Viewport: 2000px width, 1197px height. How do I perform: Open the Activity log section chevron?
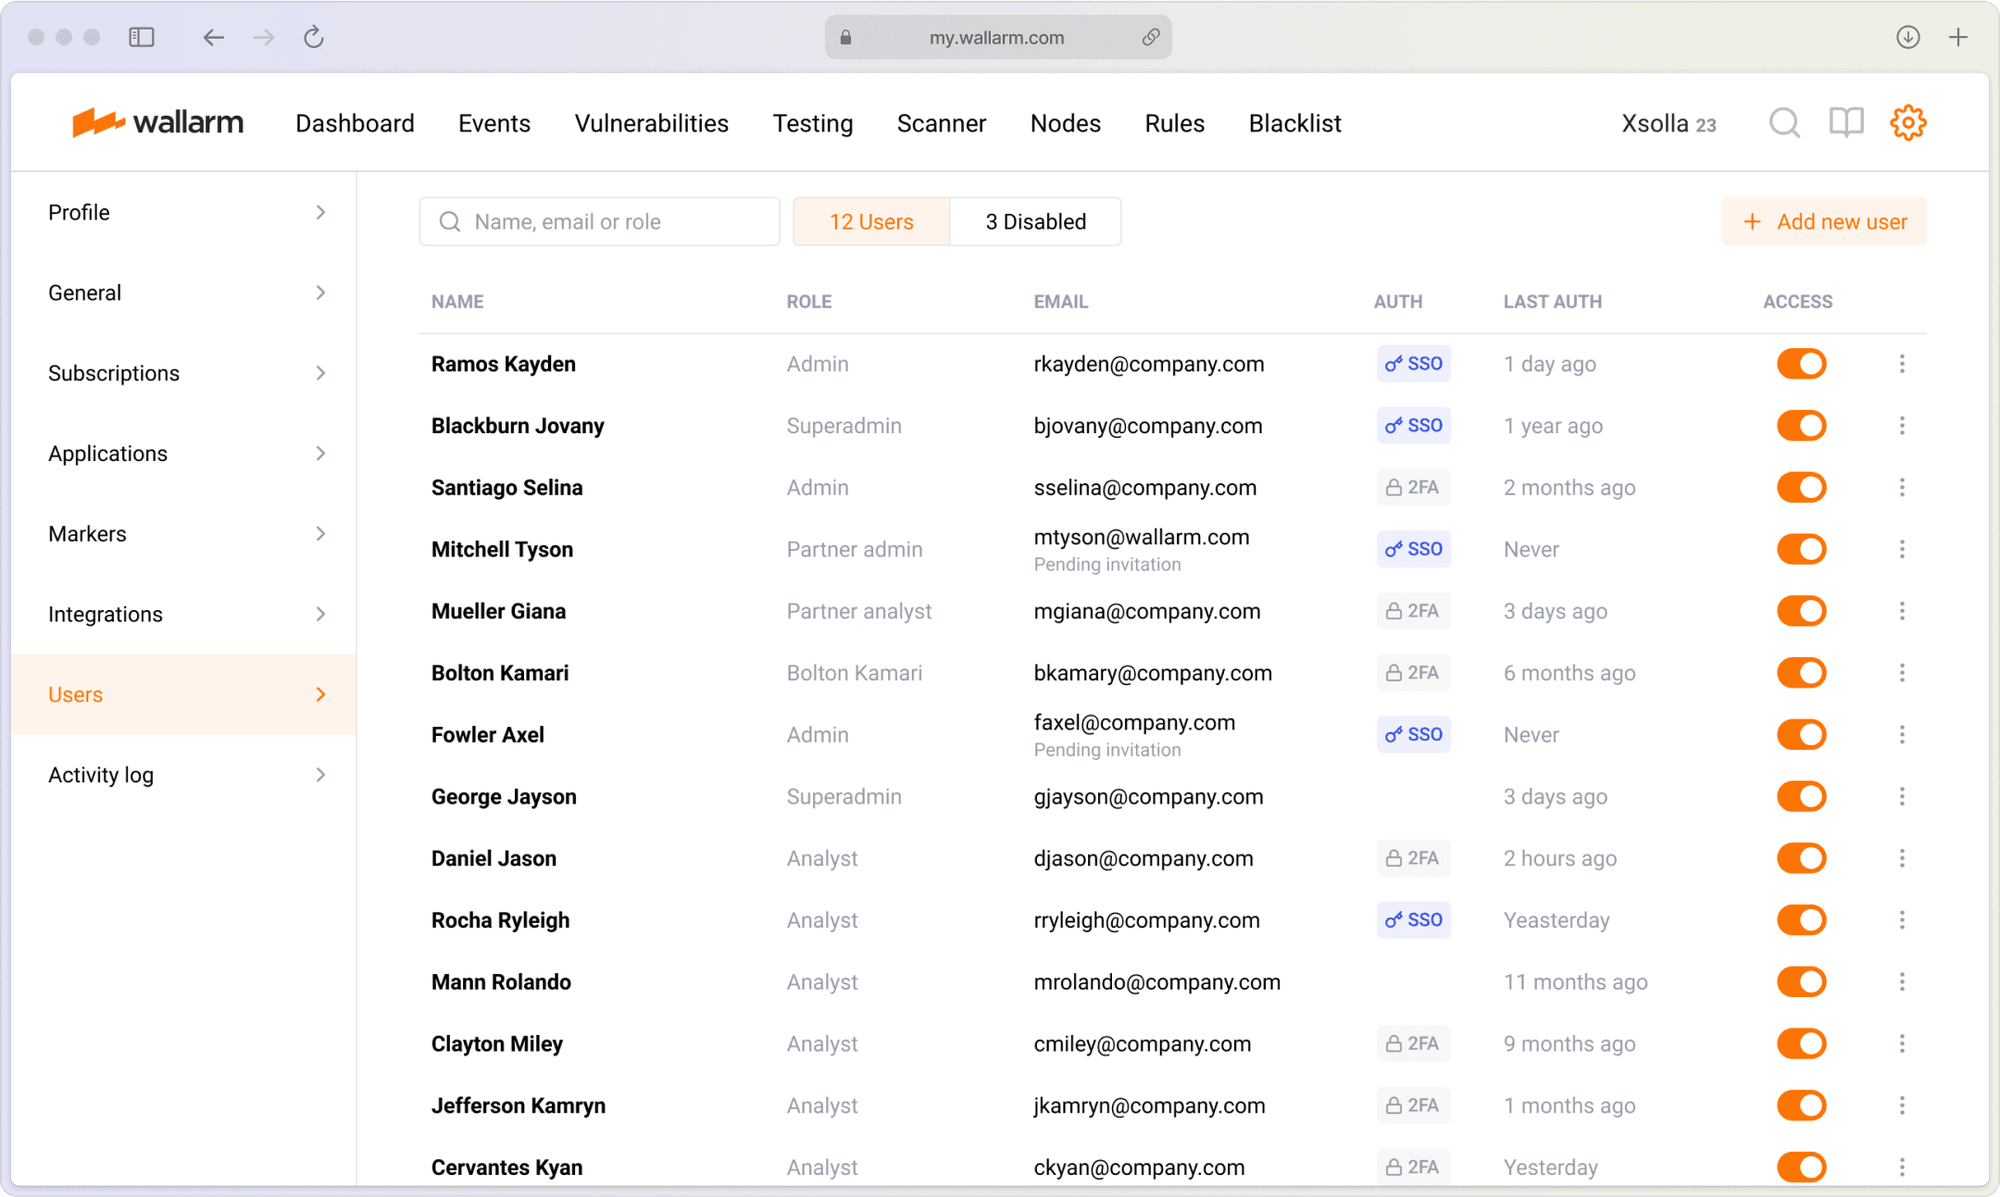coord(320,775)
